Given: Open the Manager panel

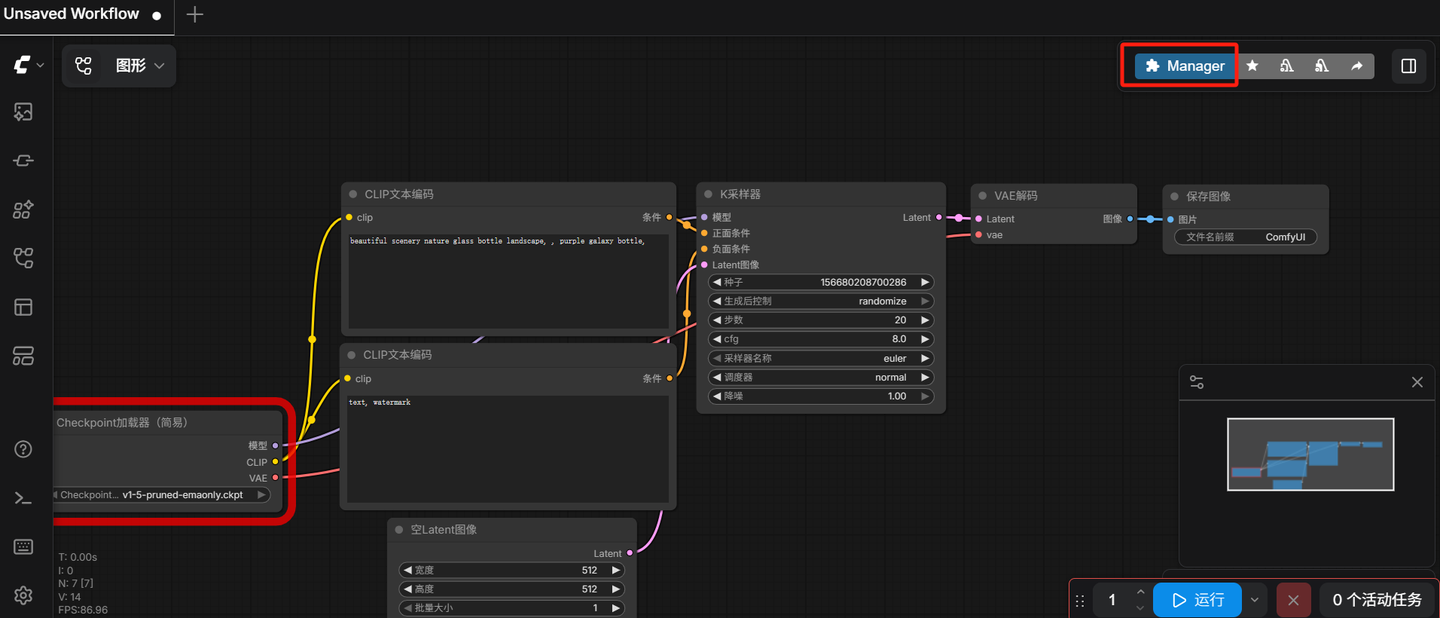Looking at the screenshot, I should [x=1185, y=66].
